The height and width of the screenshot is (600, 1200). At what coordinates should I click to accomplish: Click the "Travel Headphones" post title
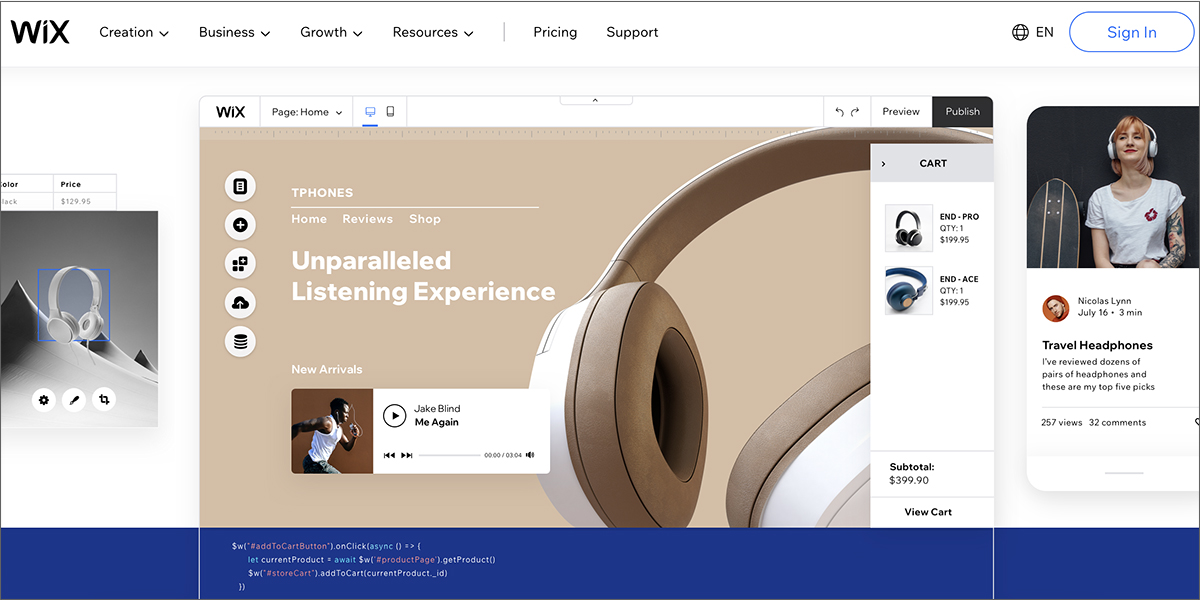[1097, 345]
